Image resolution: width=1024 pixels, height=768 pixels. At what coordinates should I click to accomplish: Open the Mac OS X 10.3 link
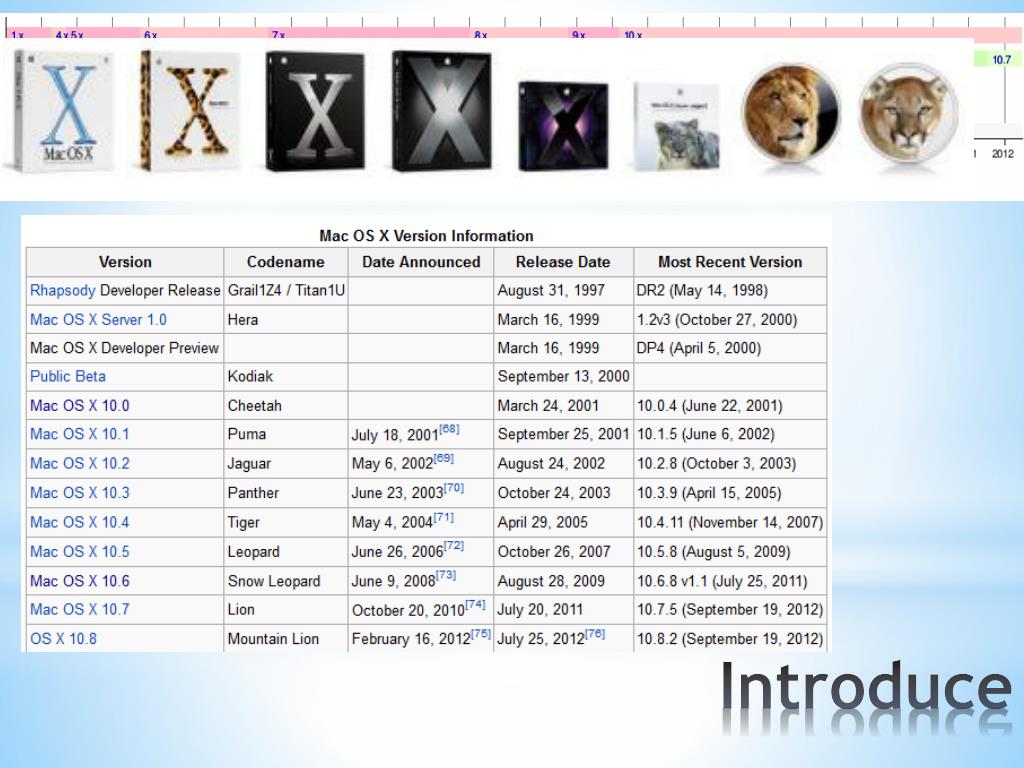click(x=80, y=492)
